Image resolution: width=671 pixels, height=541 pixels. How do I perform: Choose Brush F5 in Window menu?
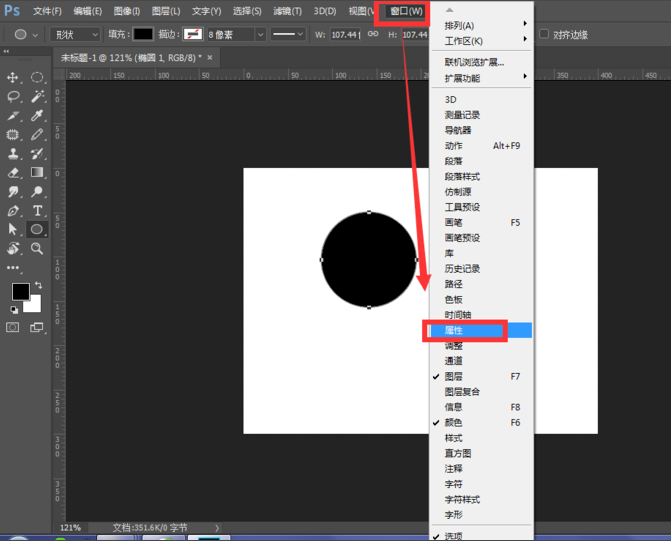(481, 223)
